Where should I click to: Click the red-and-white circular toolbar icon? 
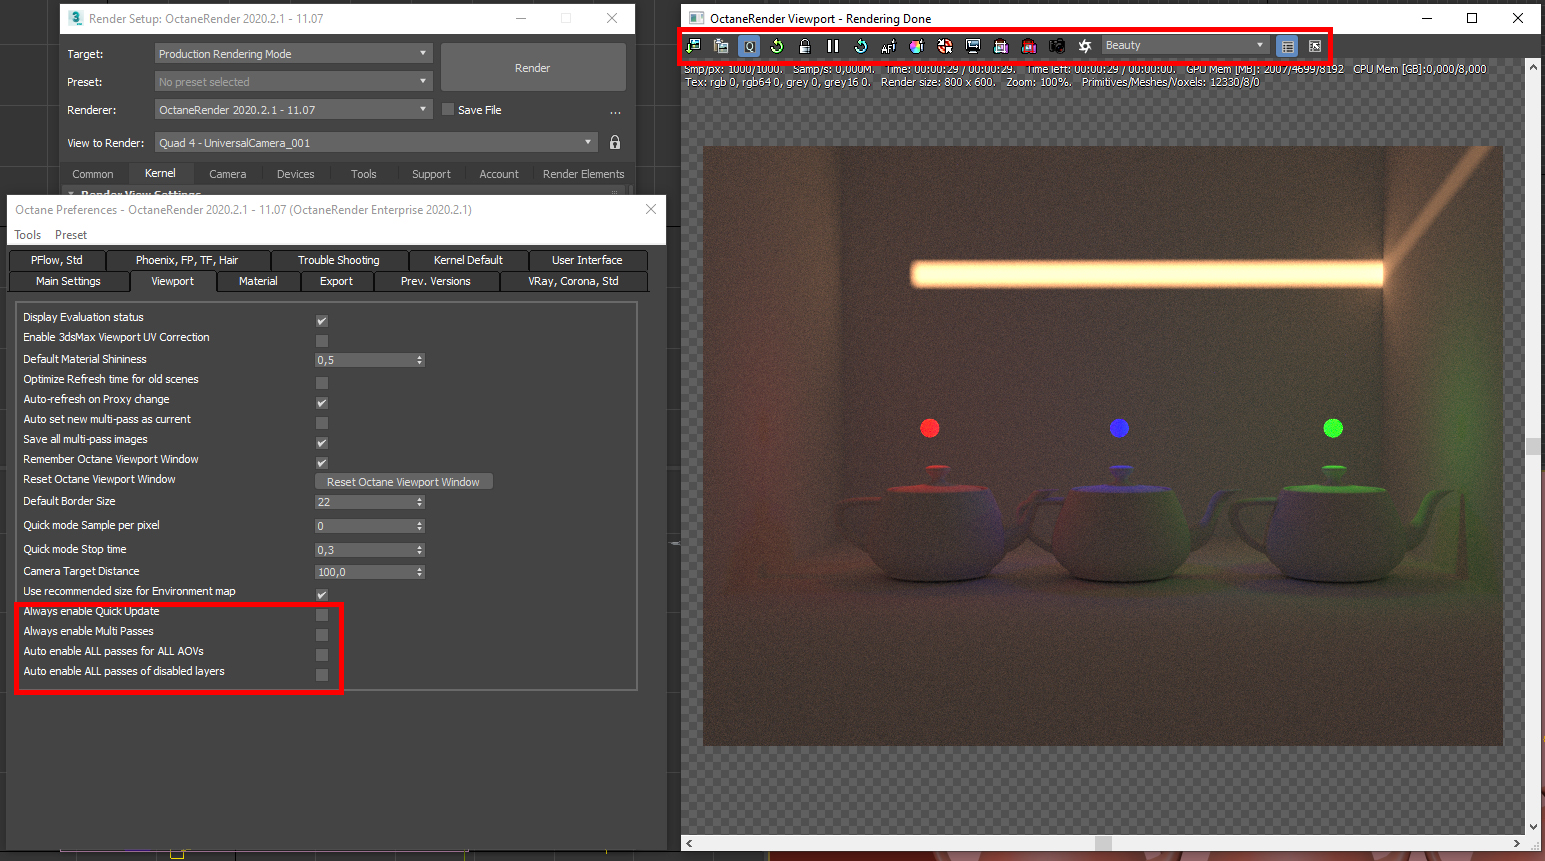click(945, 46)
